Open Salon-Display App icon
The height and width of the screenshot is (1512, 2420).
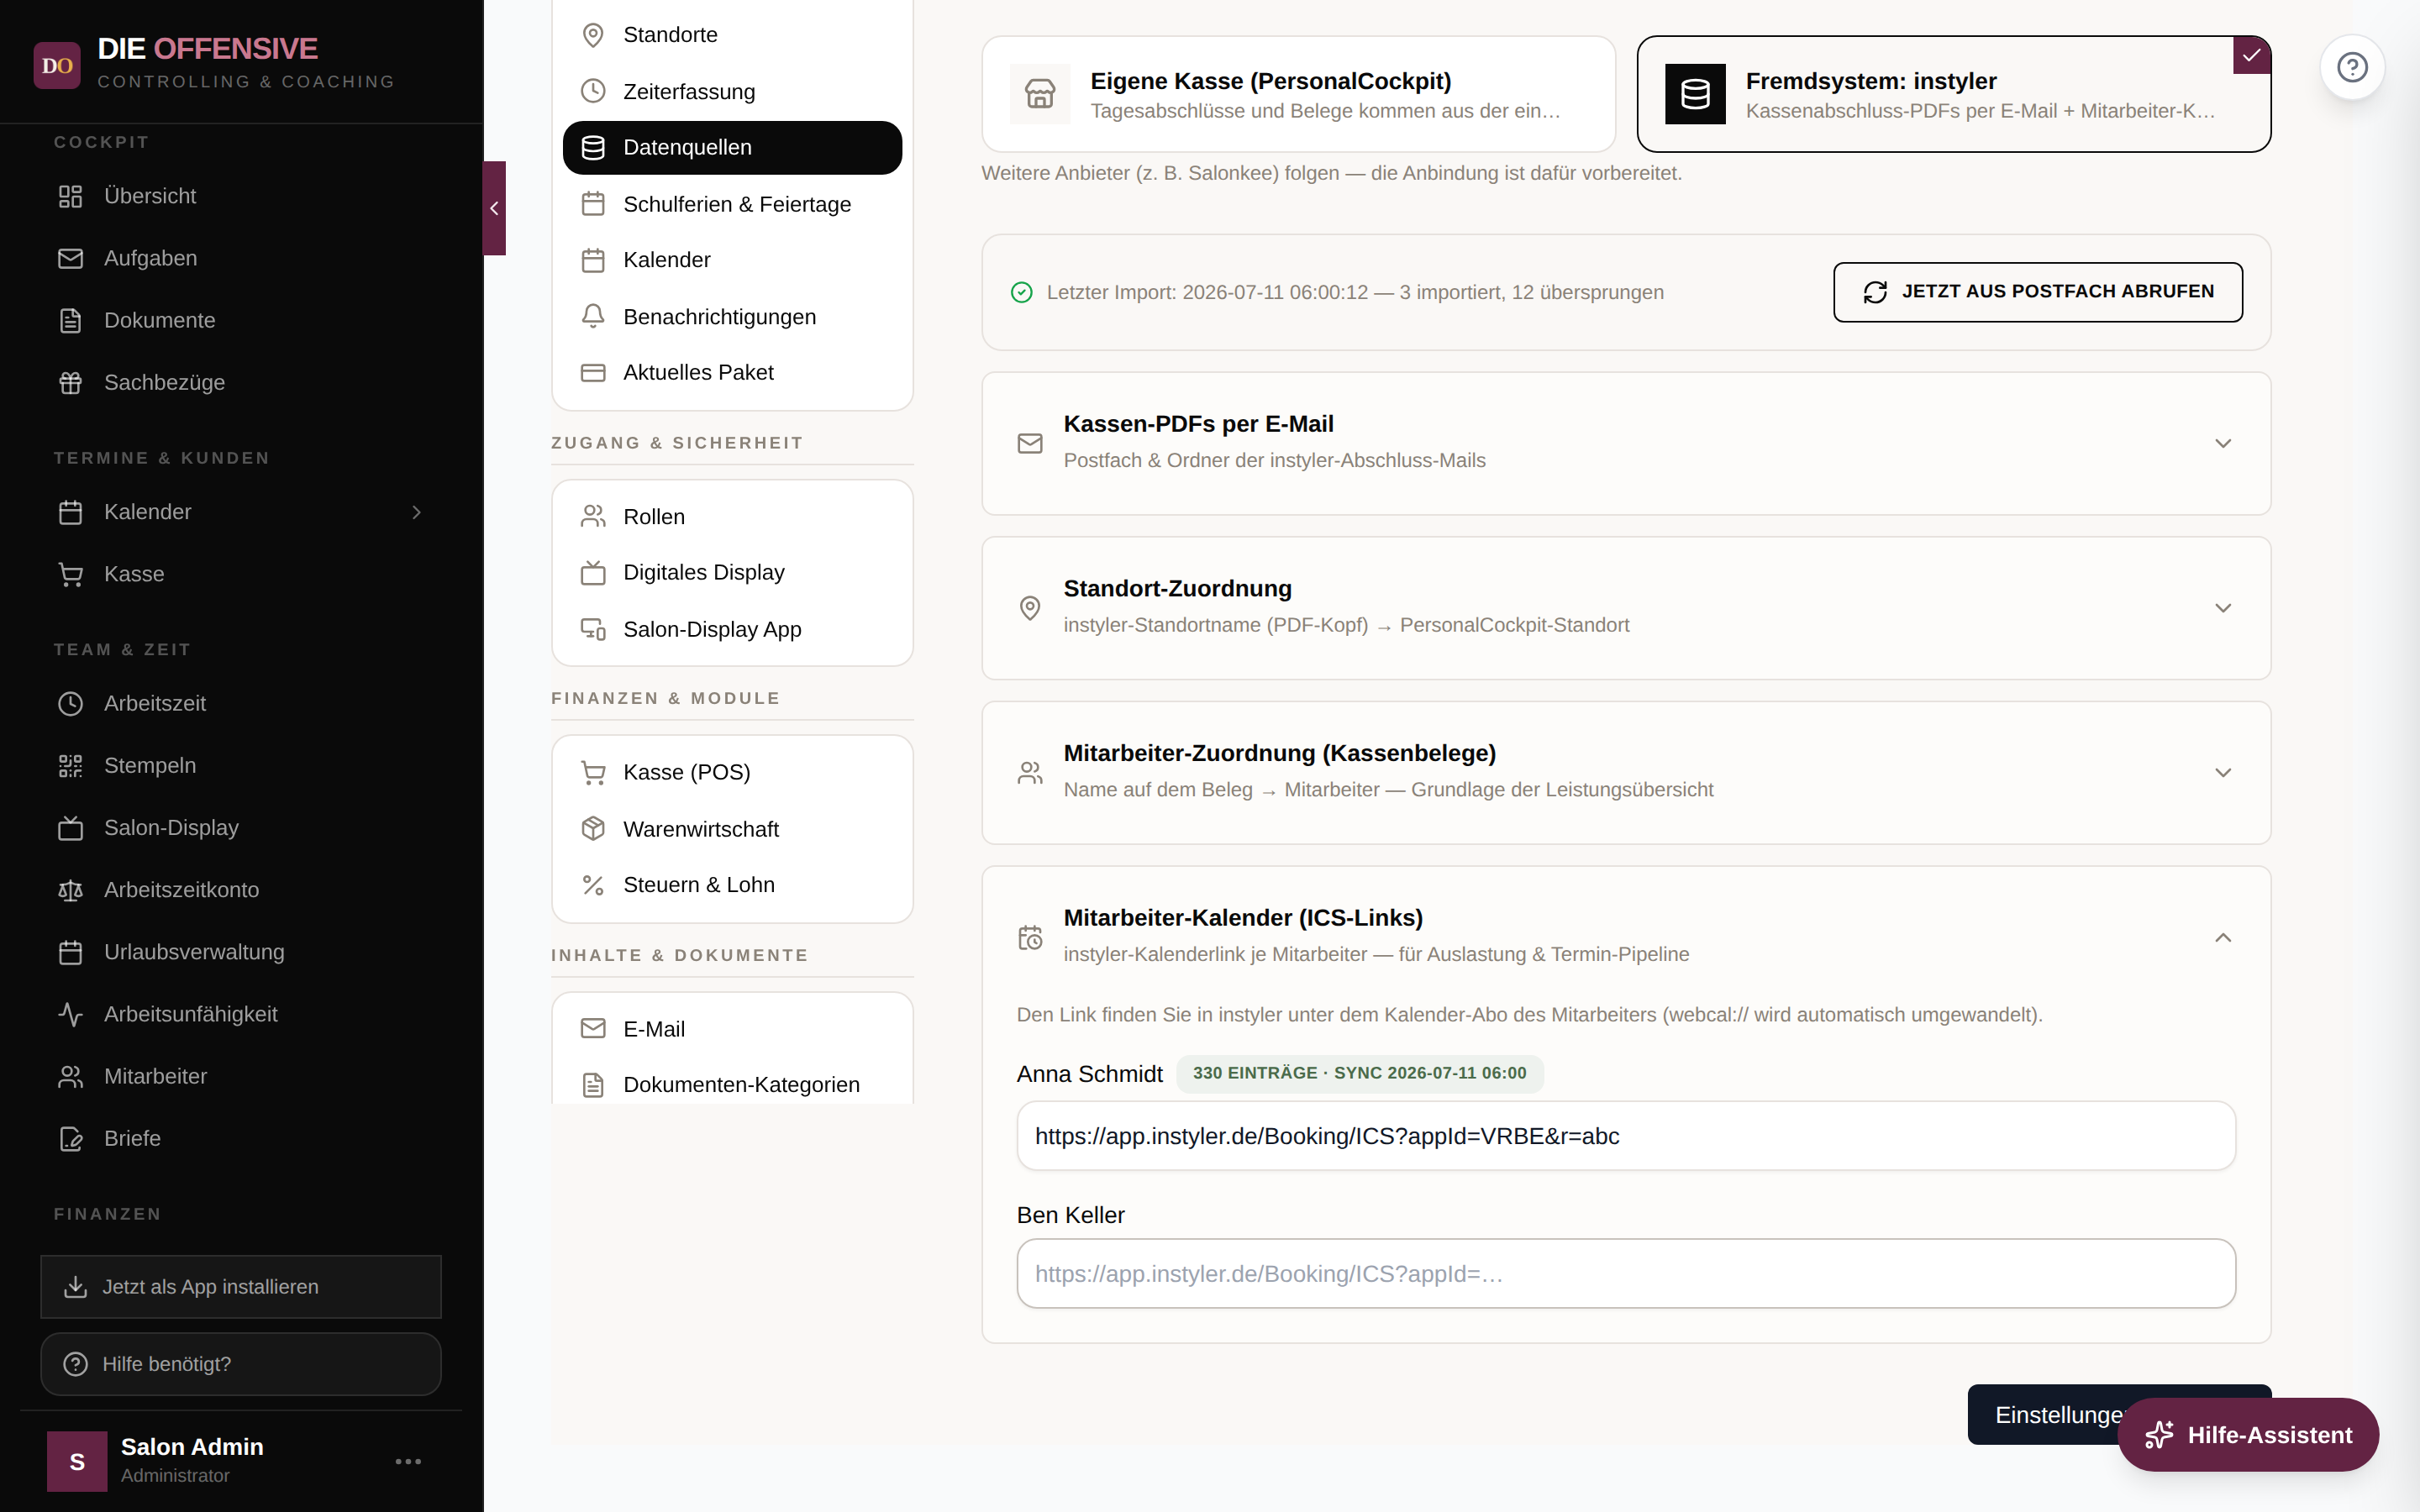(x=593, y=629)
